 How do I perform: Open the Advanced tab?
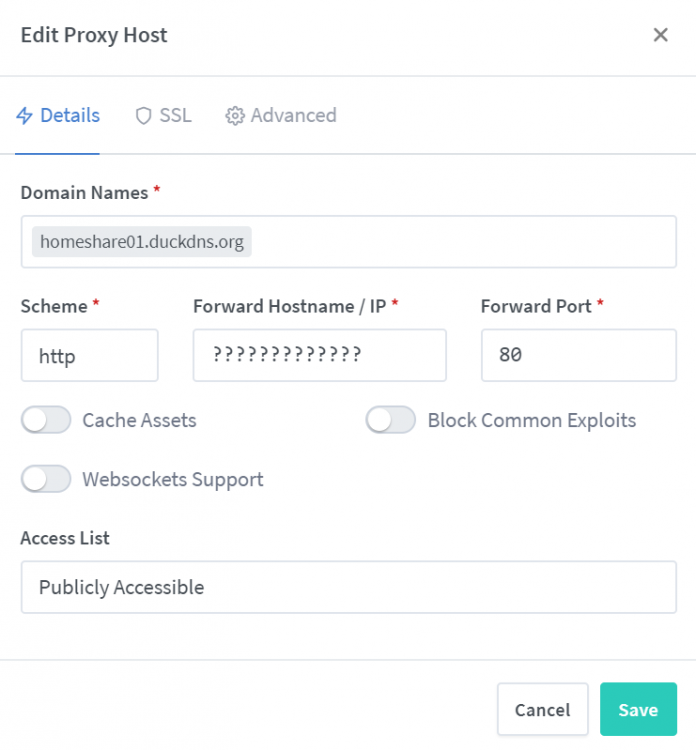(x=281, y=116)
